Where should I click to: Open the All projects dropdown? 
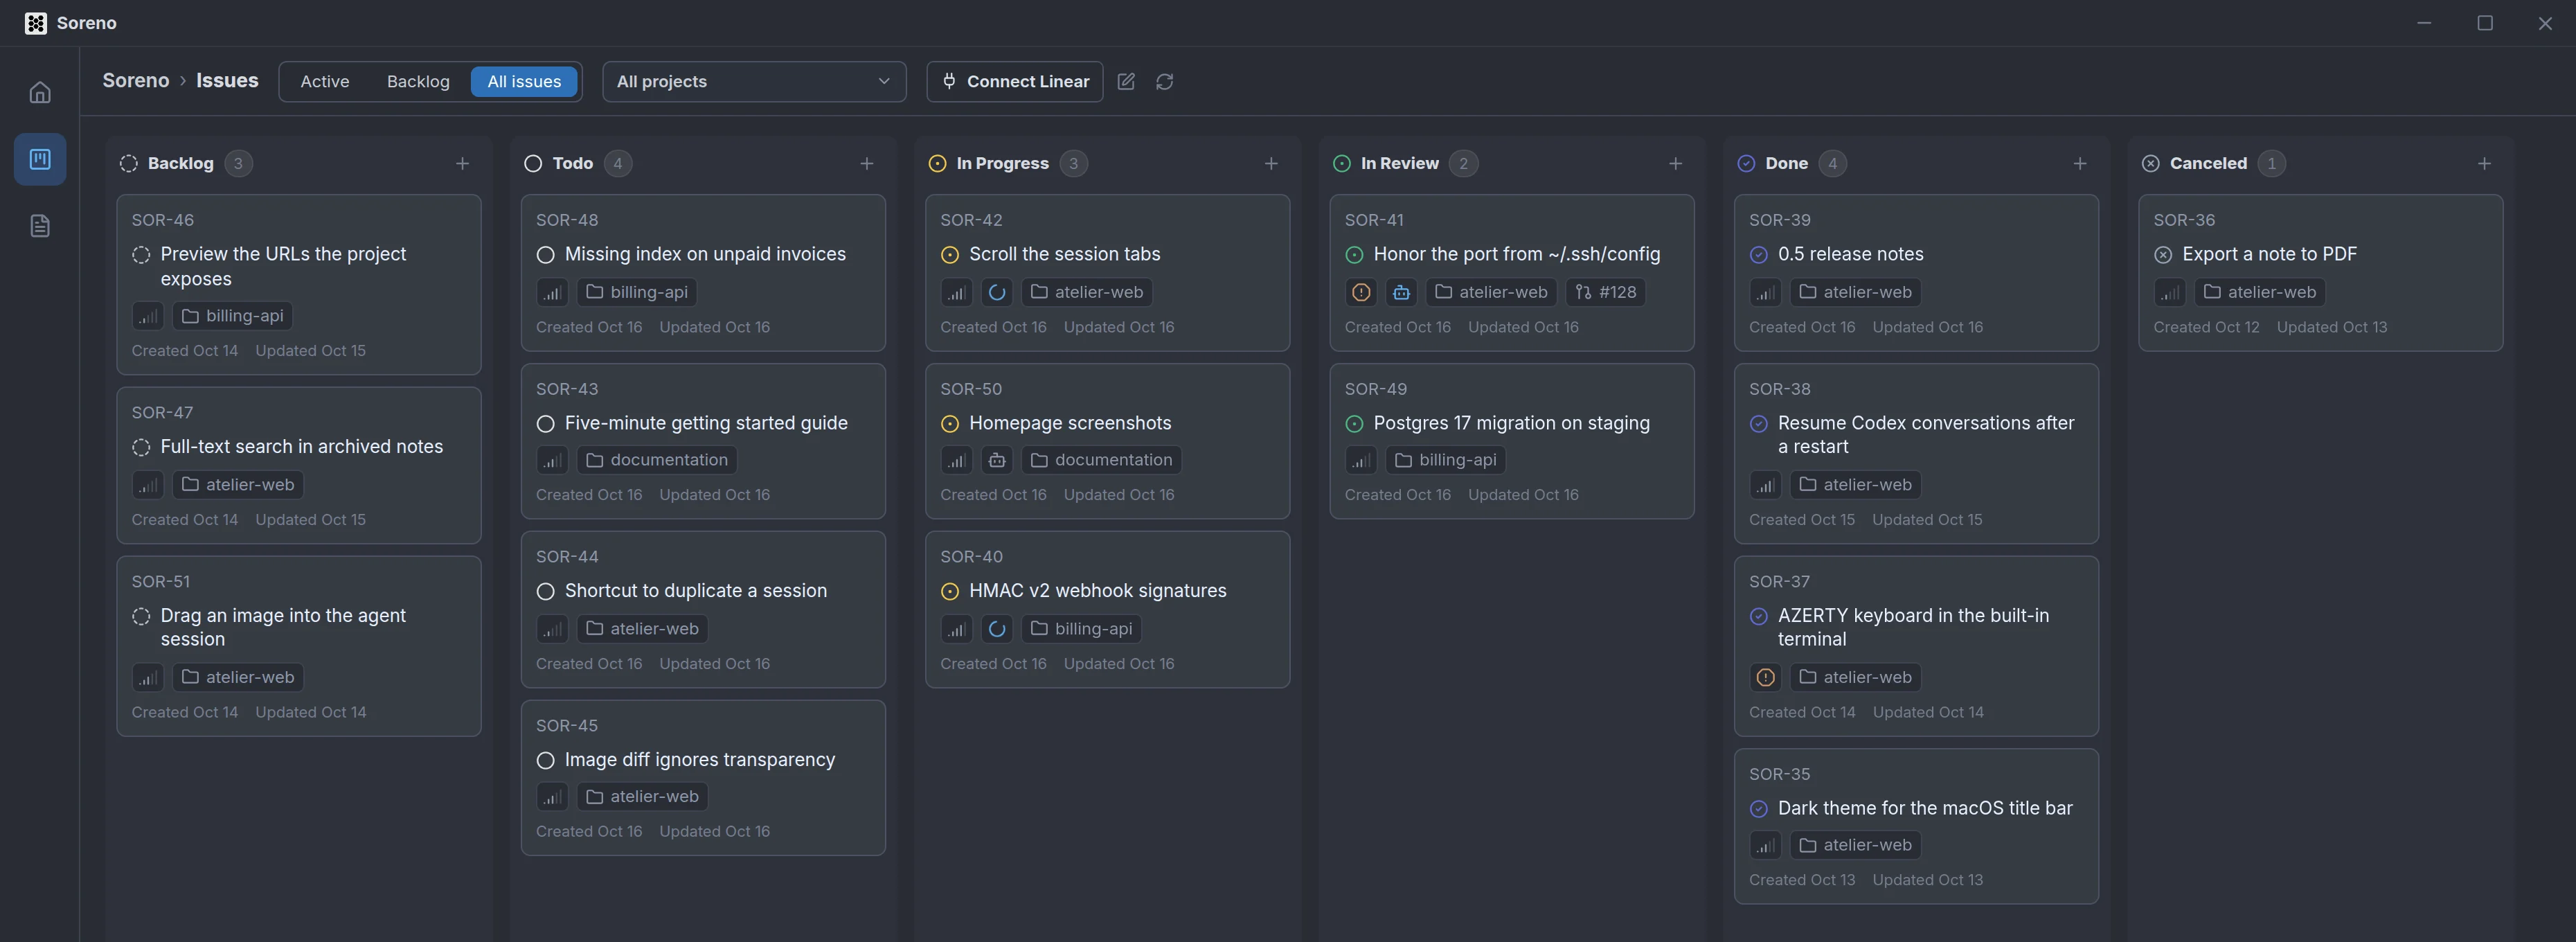[x=754, y=82]
